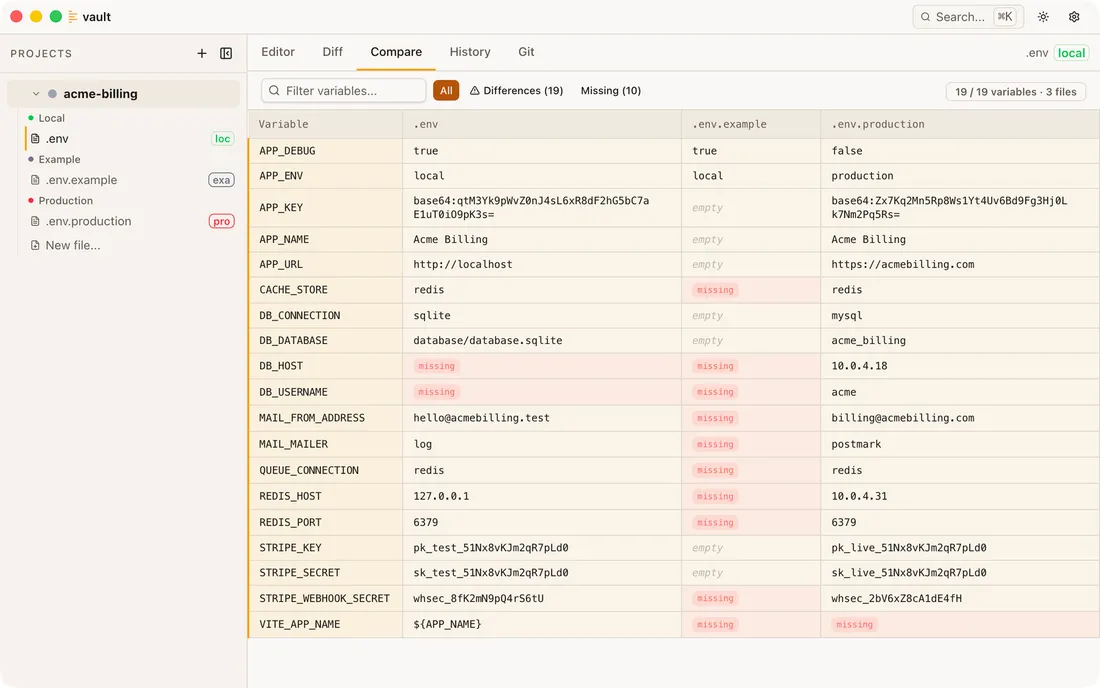The width and height of the screenshot is (1100, 688).
Task: Click the 19 / 19 variables counter
Action: click(x=1016, y=92)
